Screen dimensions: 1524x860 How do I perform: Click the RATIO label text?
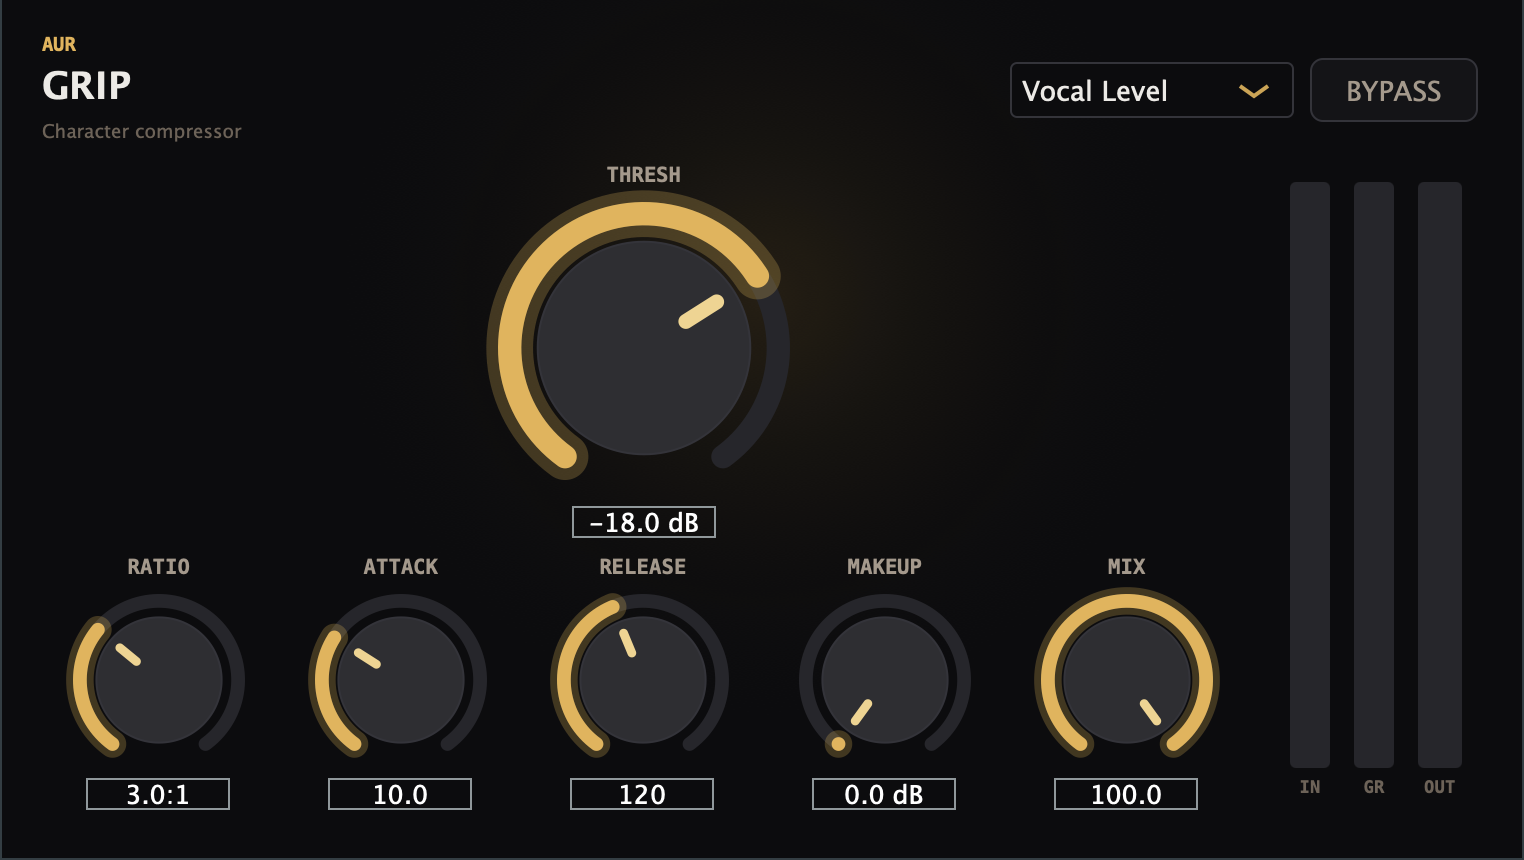click(x=158, y=567)
